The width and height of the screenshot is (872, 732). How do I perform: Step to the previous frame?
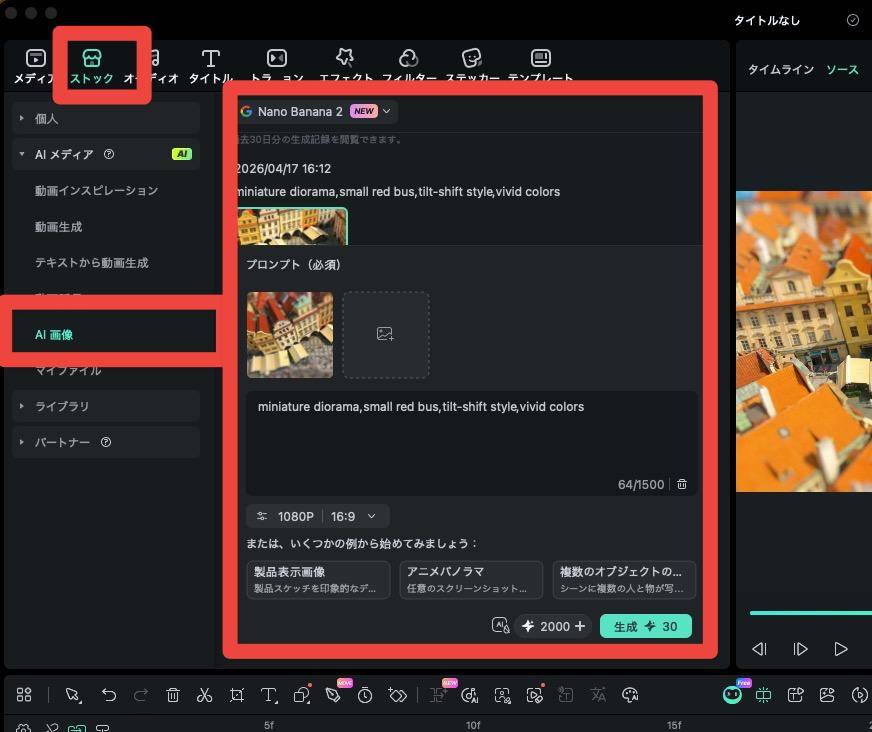click(x=759, y=649)
